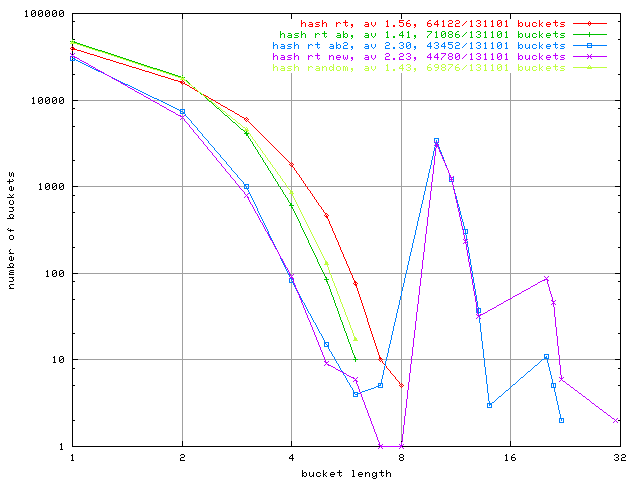This screenshot has width=640, height=480.
Task: Click the x-axis tick label 8
Action: pyautogui.click(x=401, y=458)
